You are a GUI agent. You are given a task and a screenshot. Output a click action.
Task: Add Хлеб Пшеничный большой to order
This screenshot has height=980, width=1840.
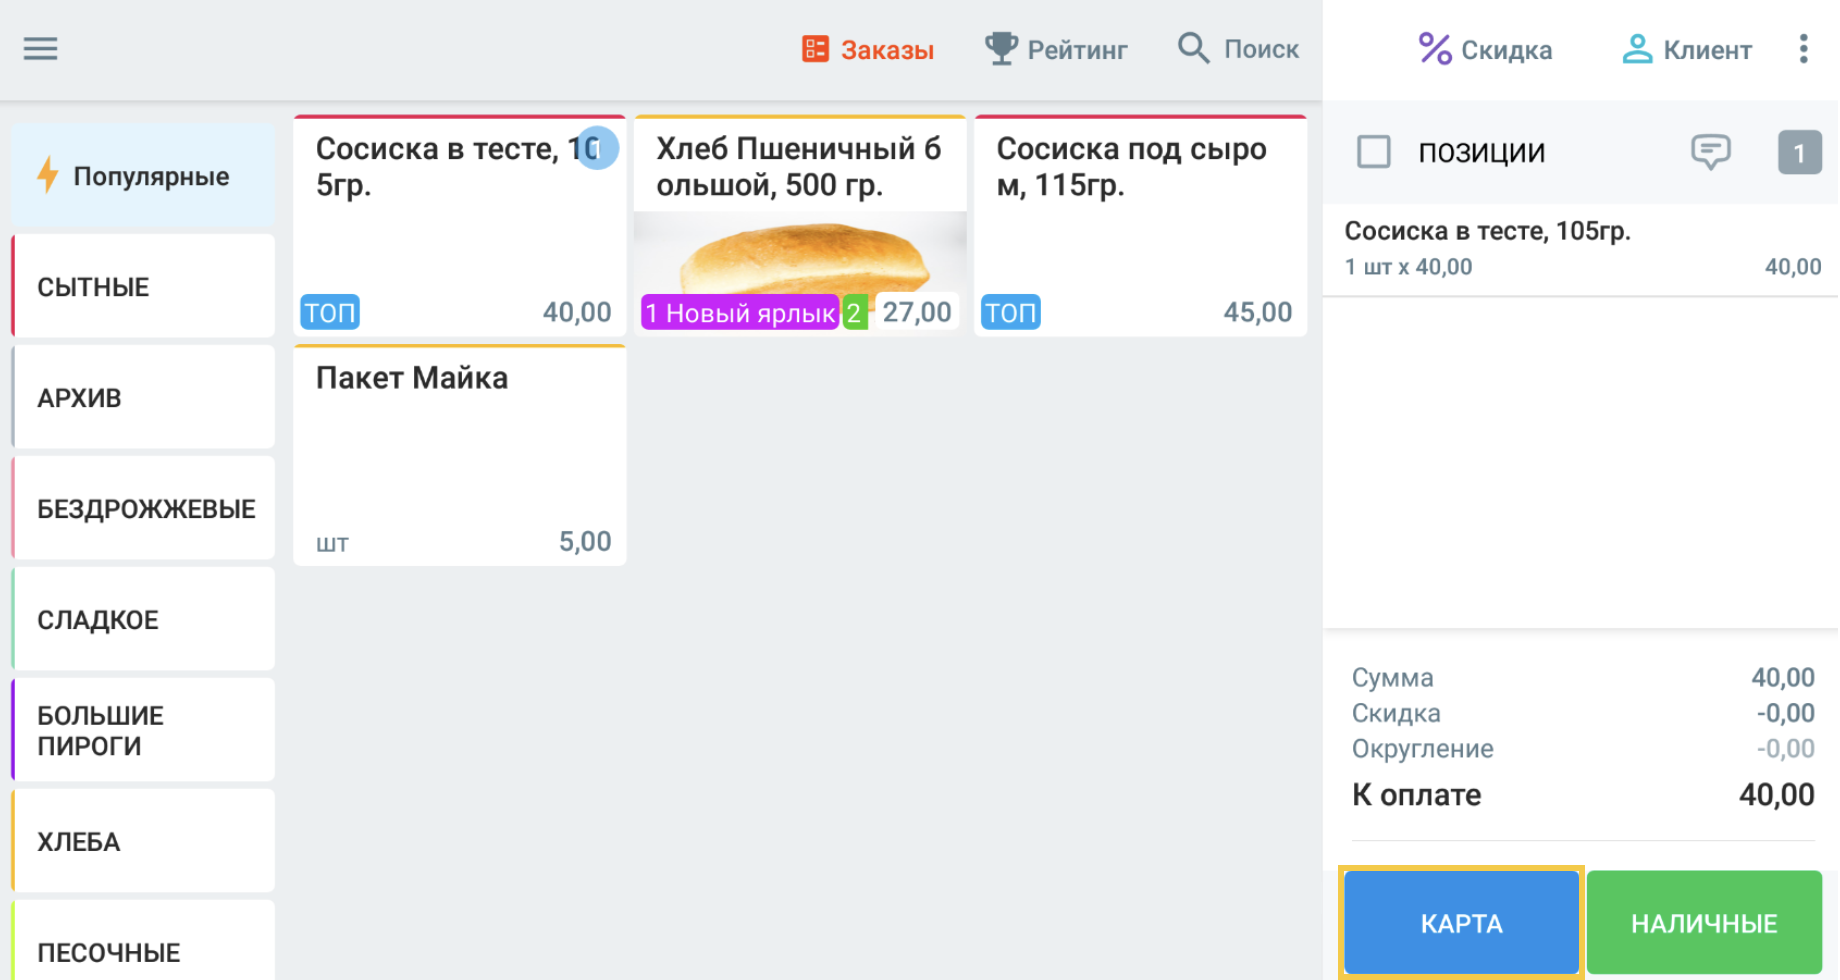coord(800,226)
